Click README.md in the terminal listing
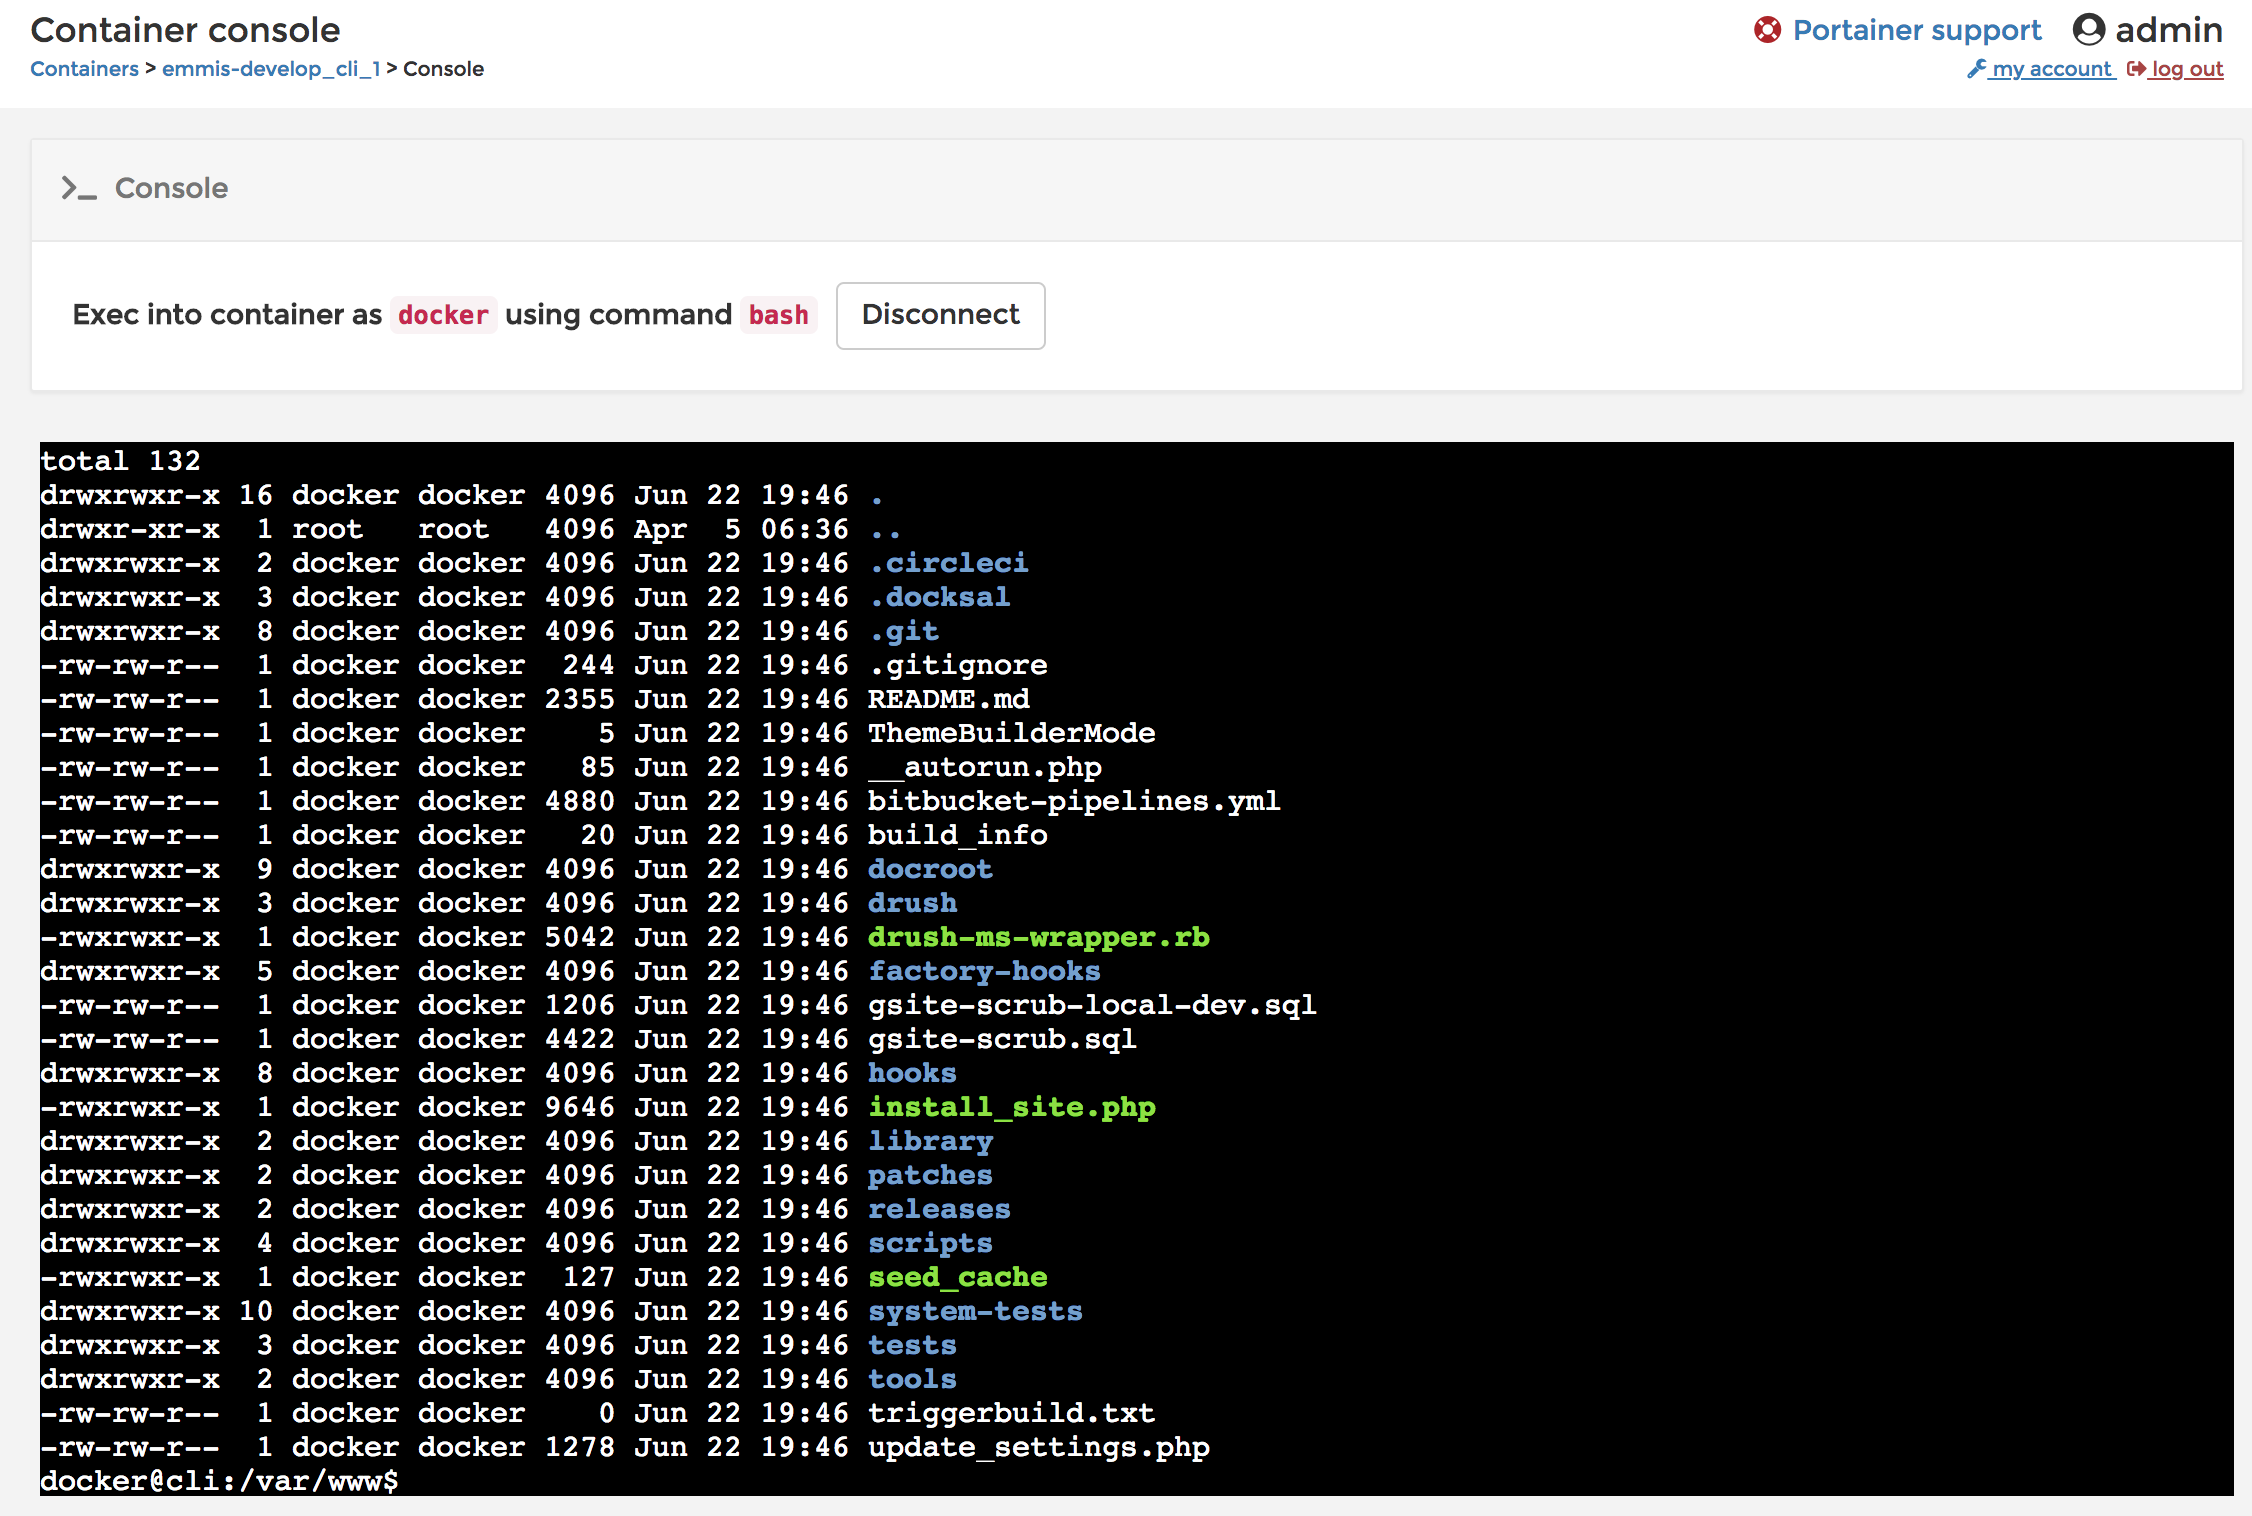The height and width of the screenshot is (1516, 2252). click(x=948, y=699)
